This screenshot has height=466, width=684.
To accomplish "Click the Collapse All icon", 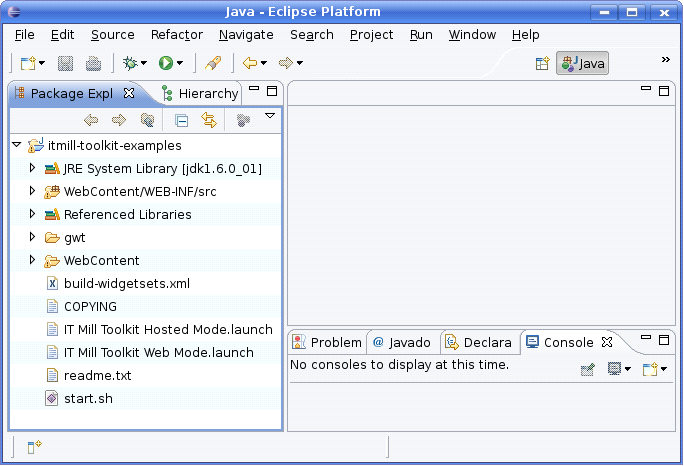I will 181,120.
